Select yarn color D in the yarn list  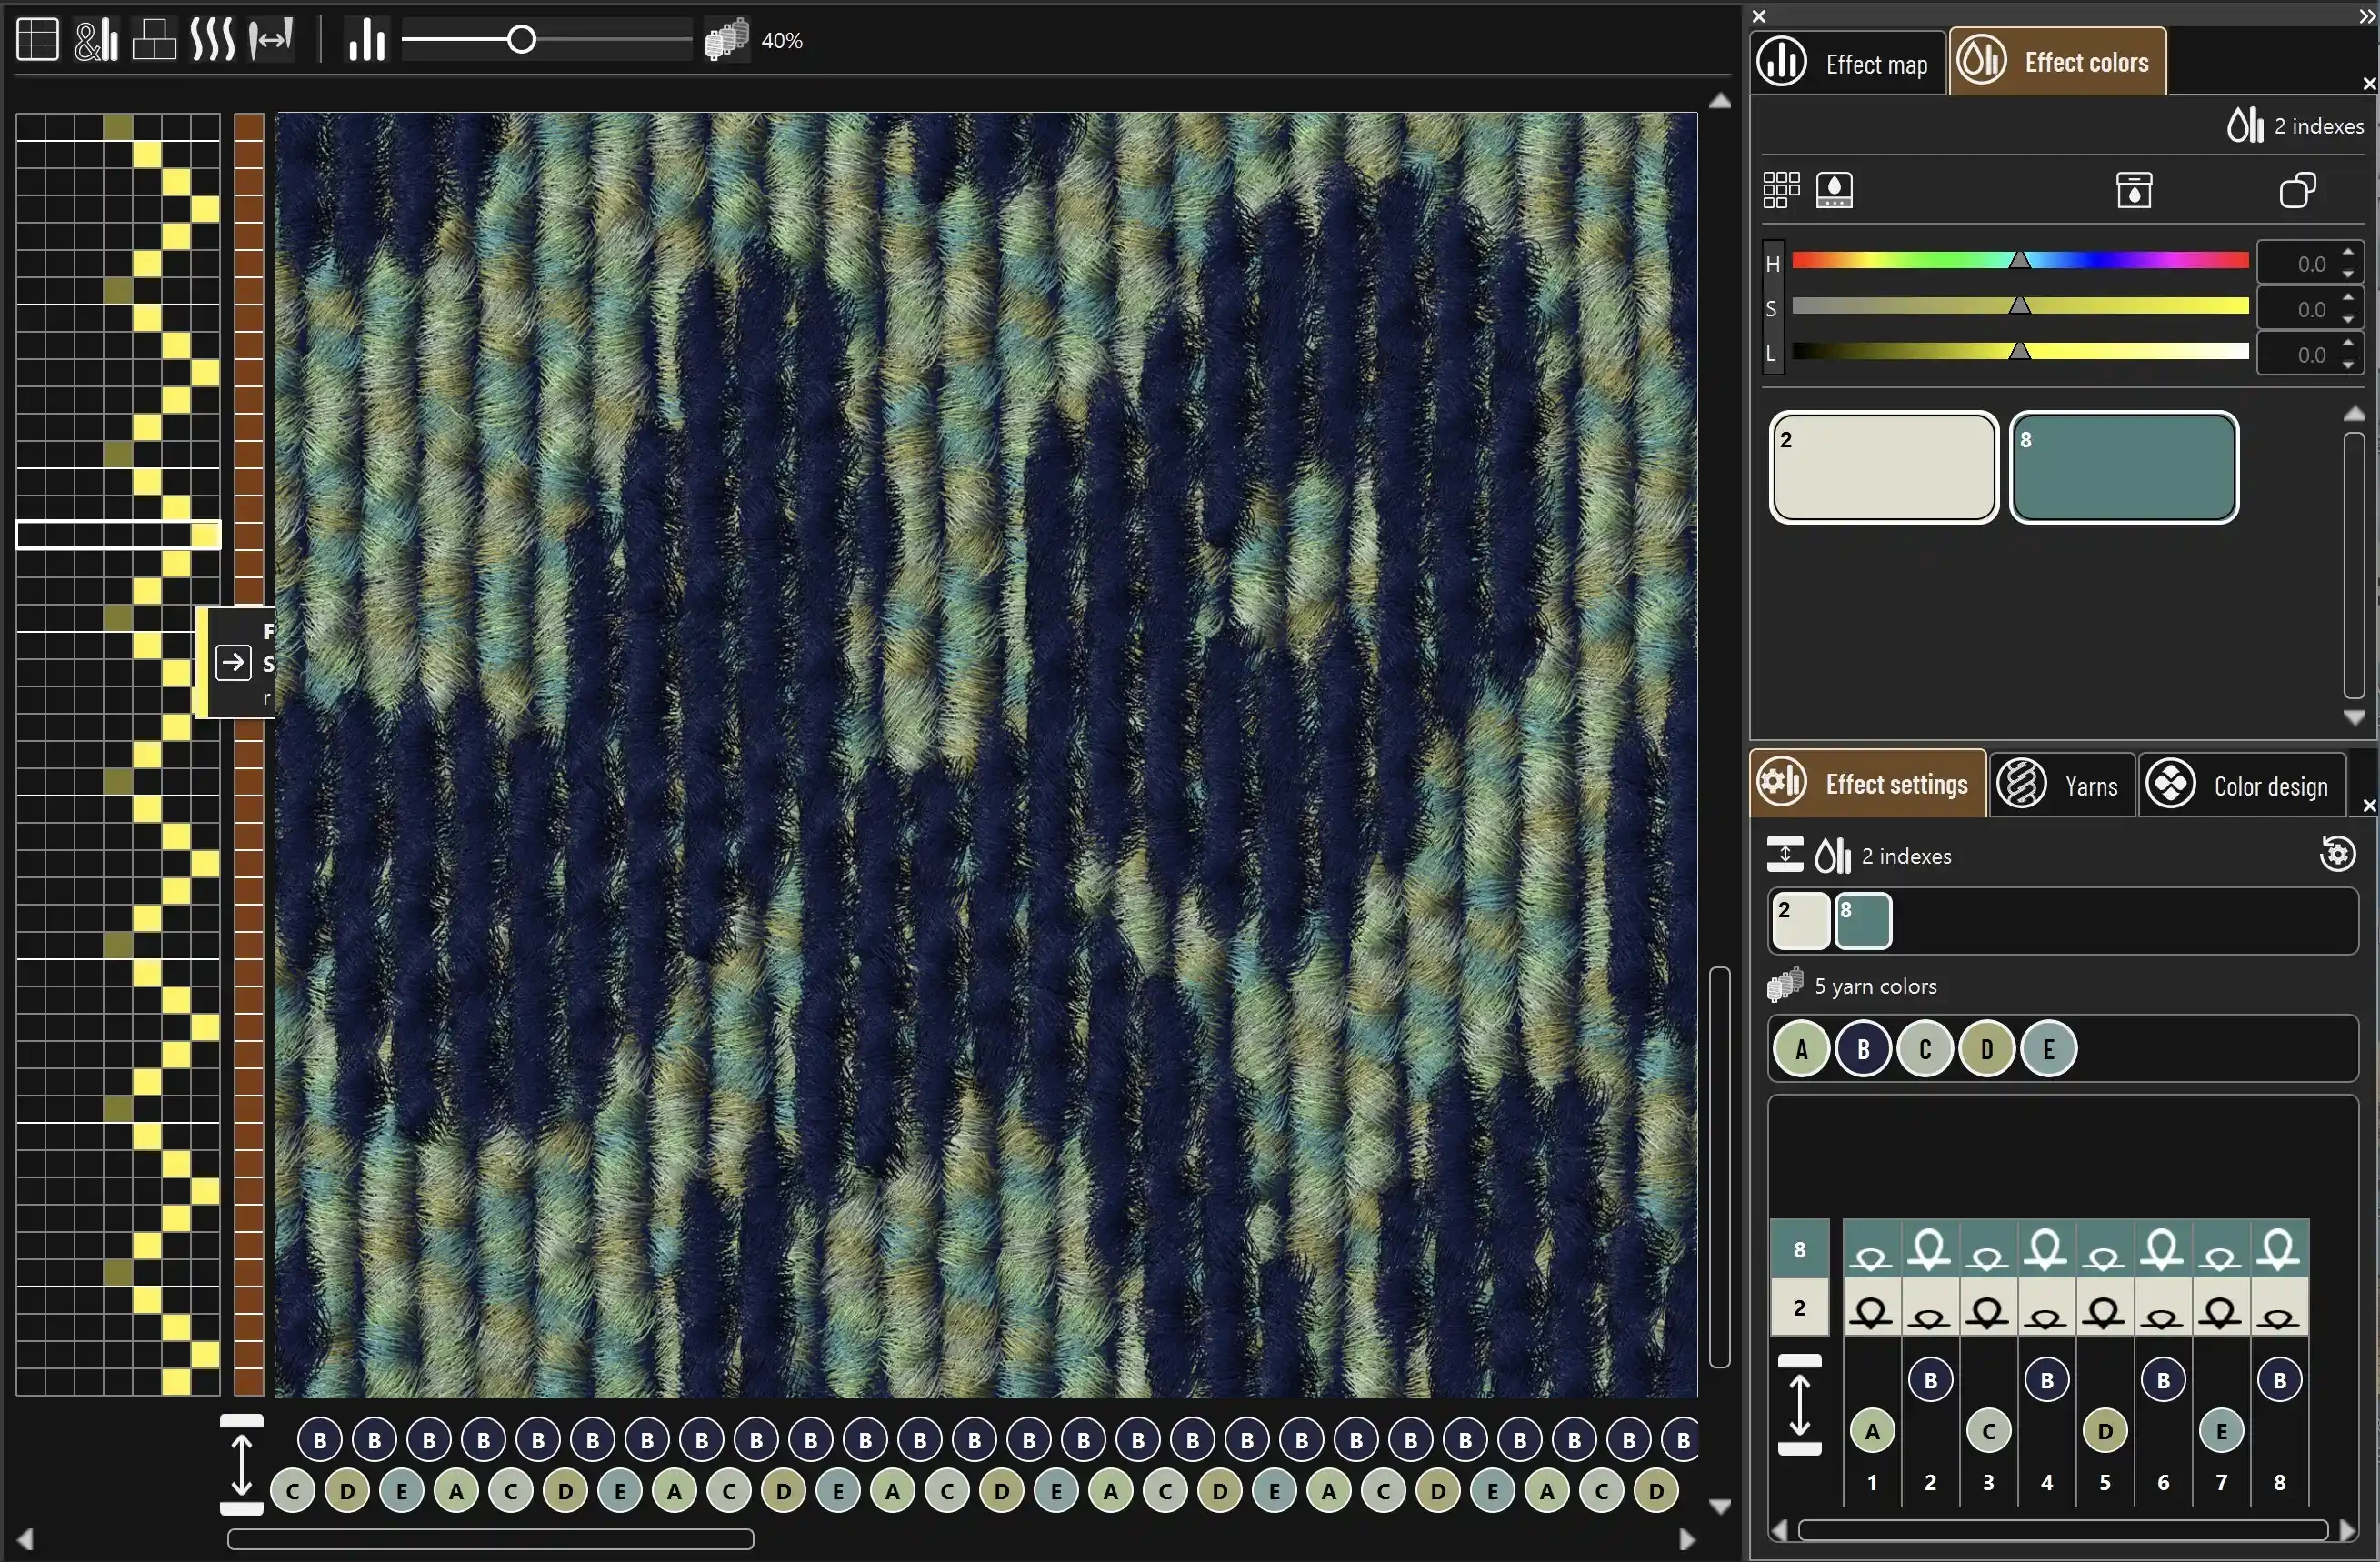coord(1987,1049)
